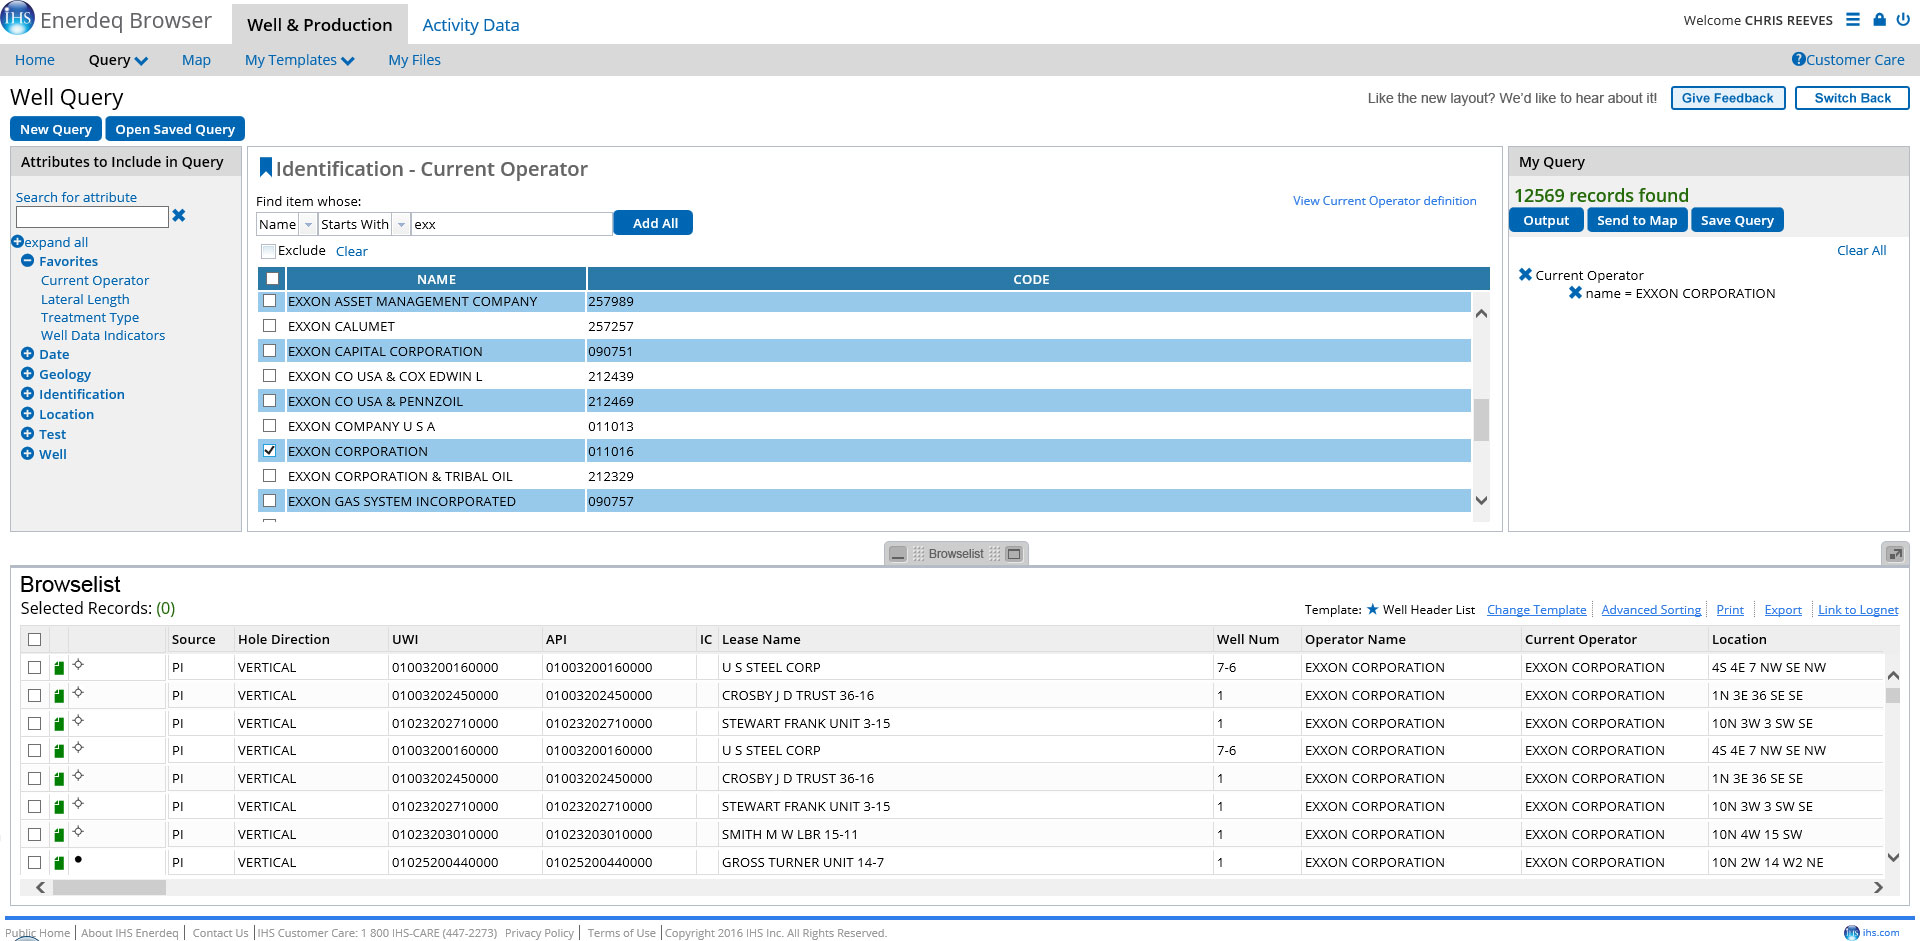The image size is (1920, 941).
Task: Click the Browselist horizontal scrollbar thumb
Action: 109,887
